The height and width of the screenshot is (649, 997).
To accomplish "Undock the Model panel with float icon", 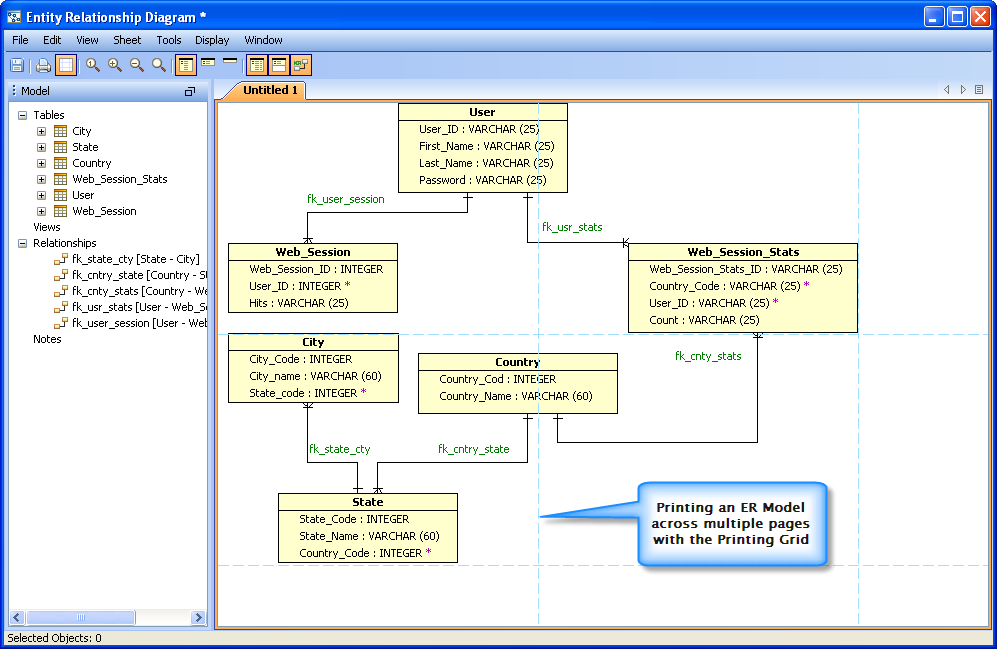I will pyautogui.click(x=189, y=92).
